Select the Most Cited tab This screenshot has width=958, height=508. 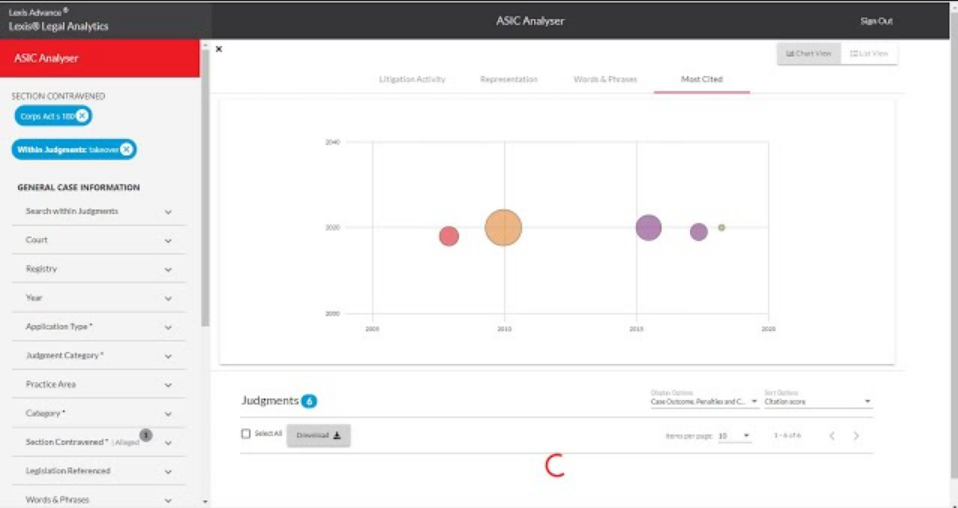(x=701, y=79)
